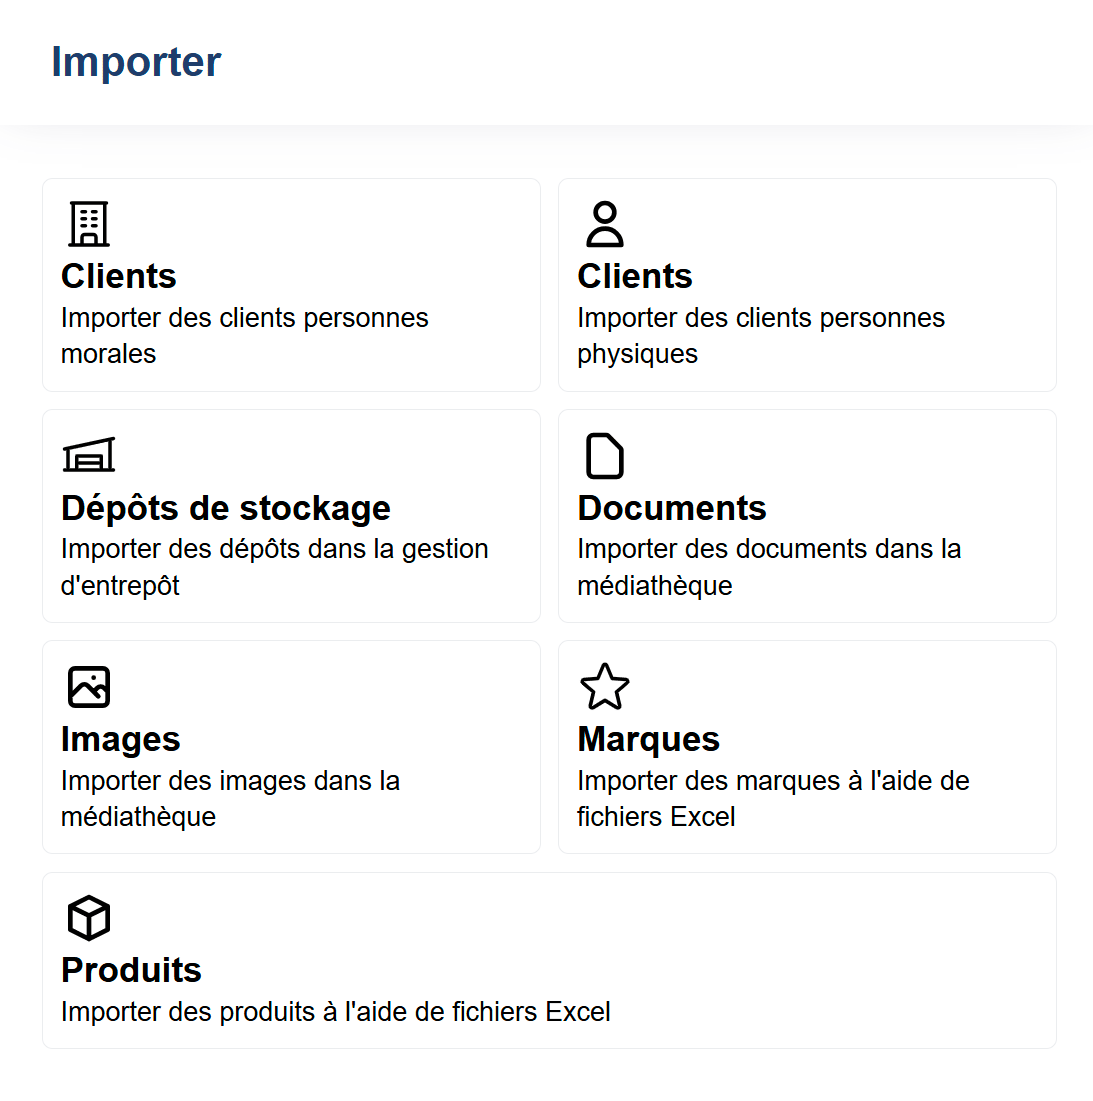Click the Importer page heading
Image resolution: width=1093 pixels, height=1101 pixels.
tap(136, 62)
